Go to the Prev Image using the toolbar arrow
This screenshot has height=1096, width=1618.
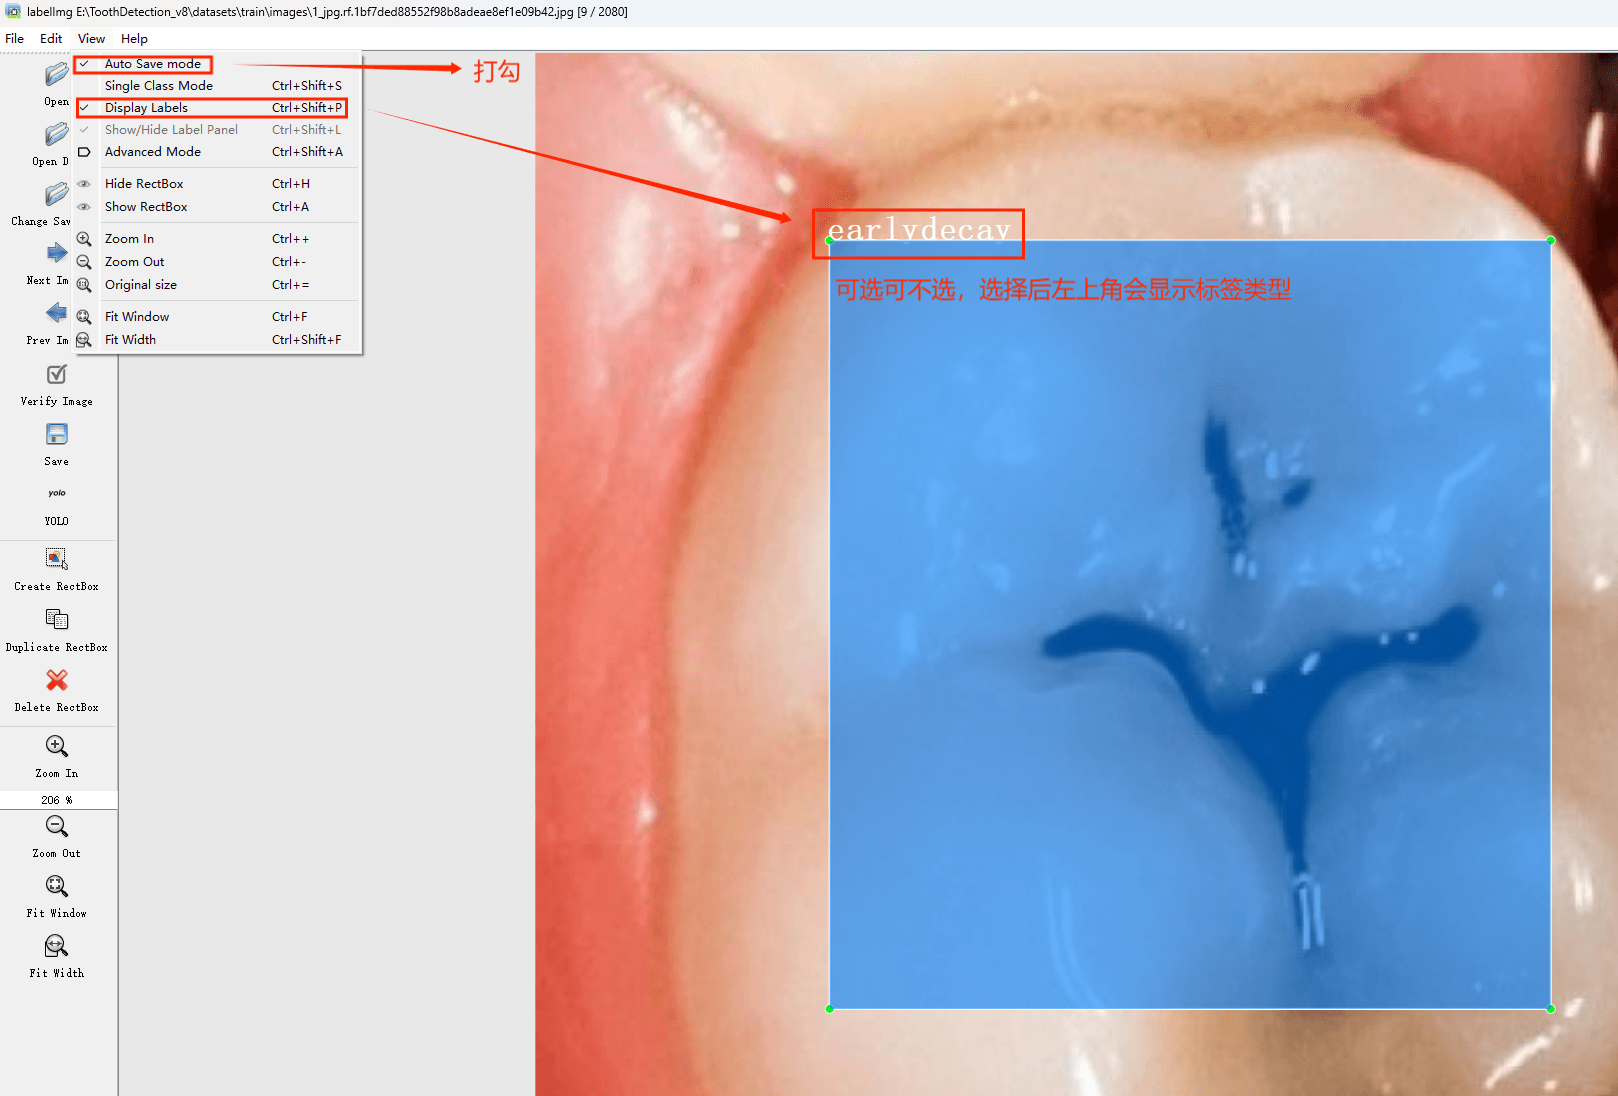coord(57,313)
